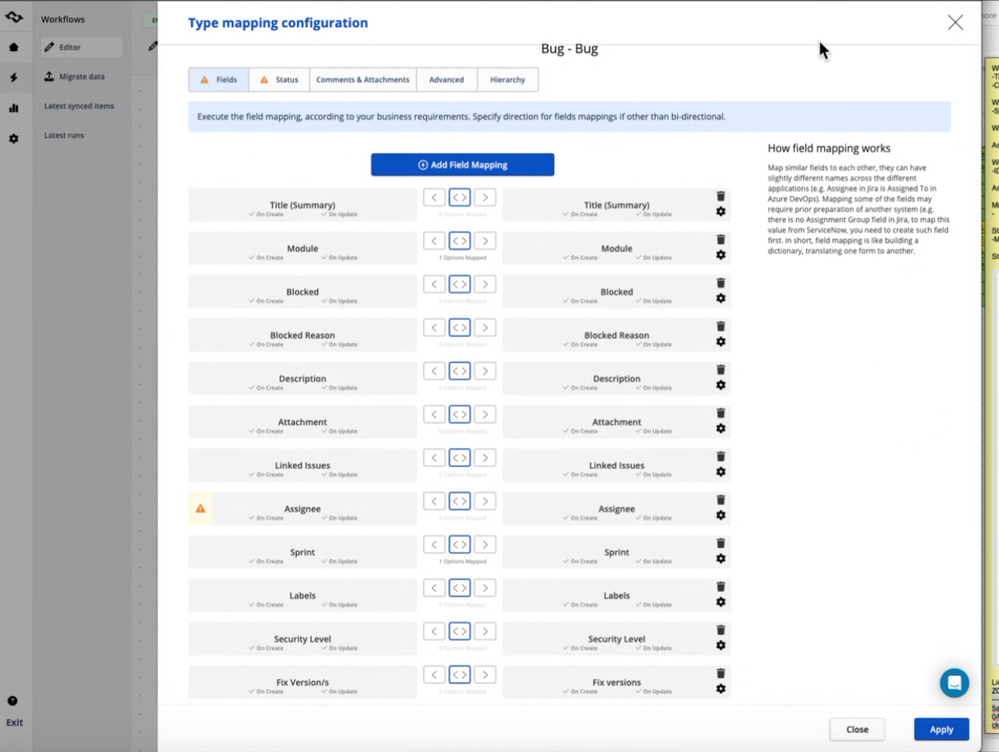The width and height of the screenshot is (999, 752).
Task: Click the Close button
Action: (x=857, y=729)
